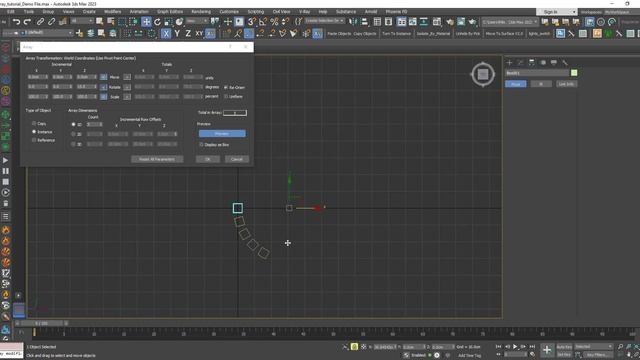Image resolution: width=640 pixels, height=360 pixels.
Task: Open the Modifiers menu
Action: 113,12
